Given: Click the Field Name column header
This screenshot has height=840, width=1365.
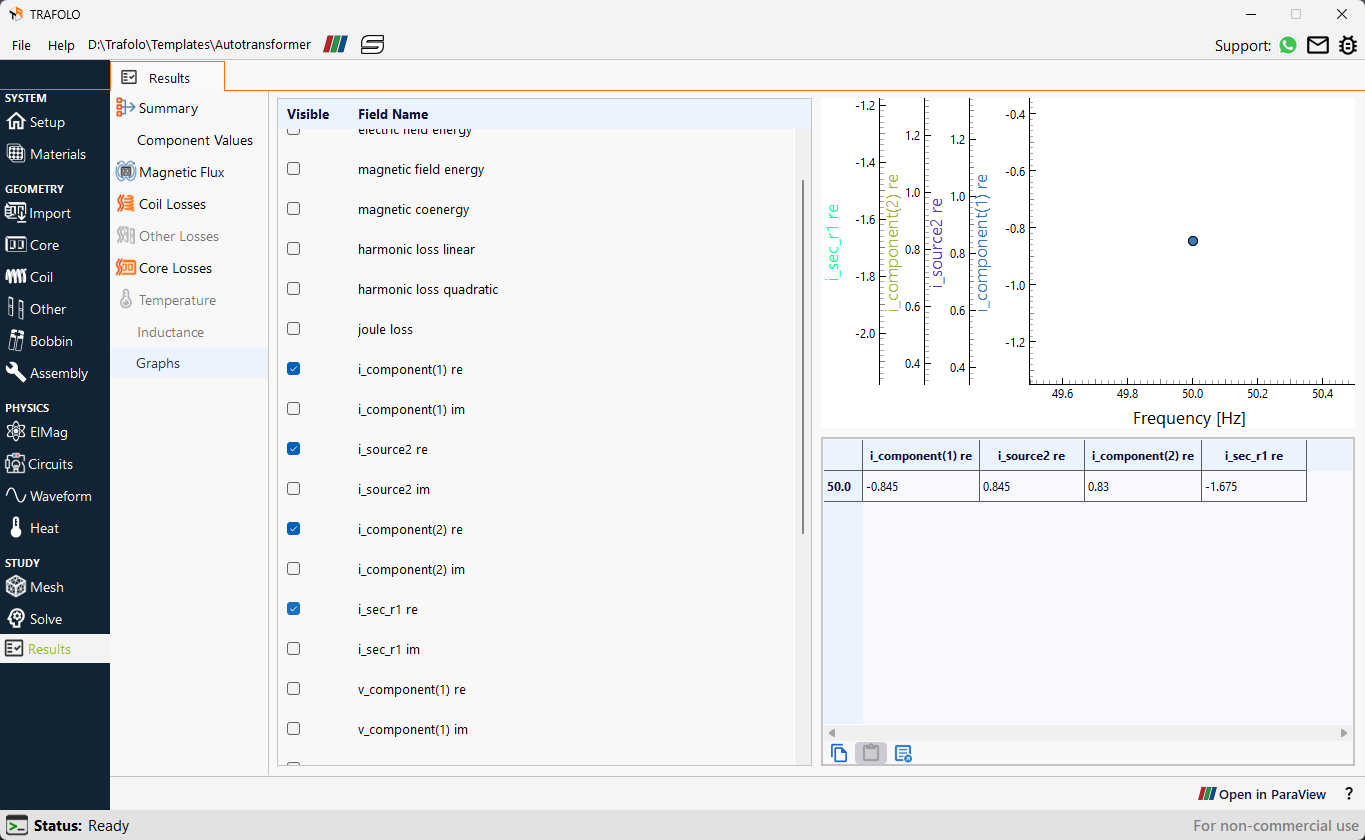Looking at the screenshot, I should [393, 114].
